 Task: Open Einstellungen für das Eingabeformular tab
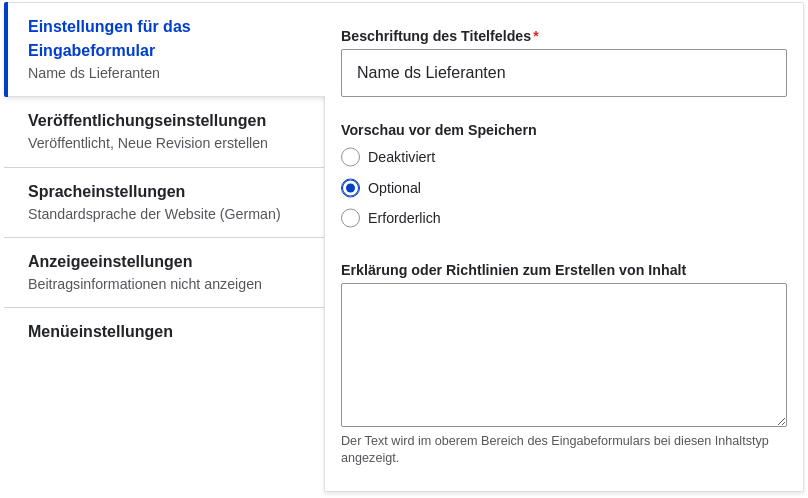click(164, 49)
